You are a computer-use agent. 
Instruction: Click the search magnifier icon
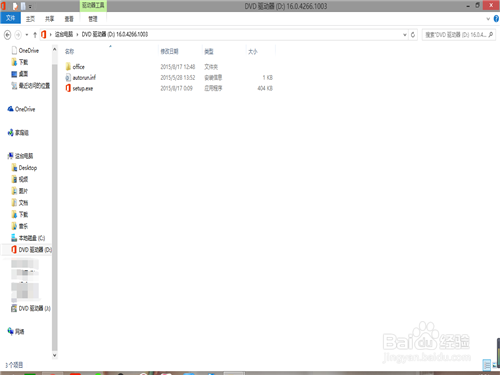[x=491, y=35]
